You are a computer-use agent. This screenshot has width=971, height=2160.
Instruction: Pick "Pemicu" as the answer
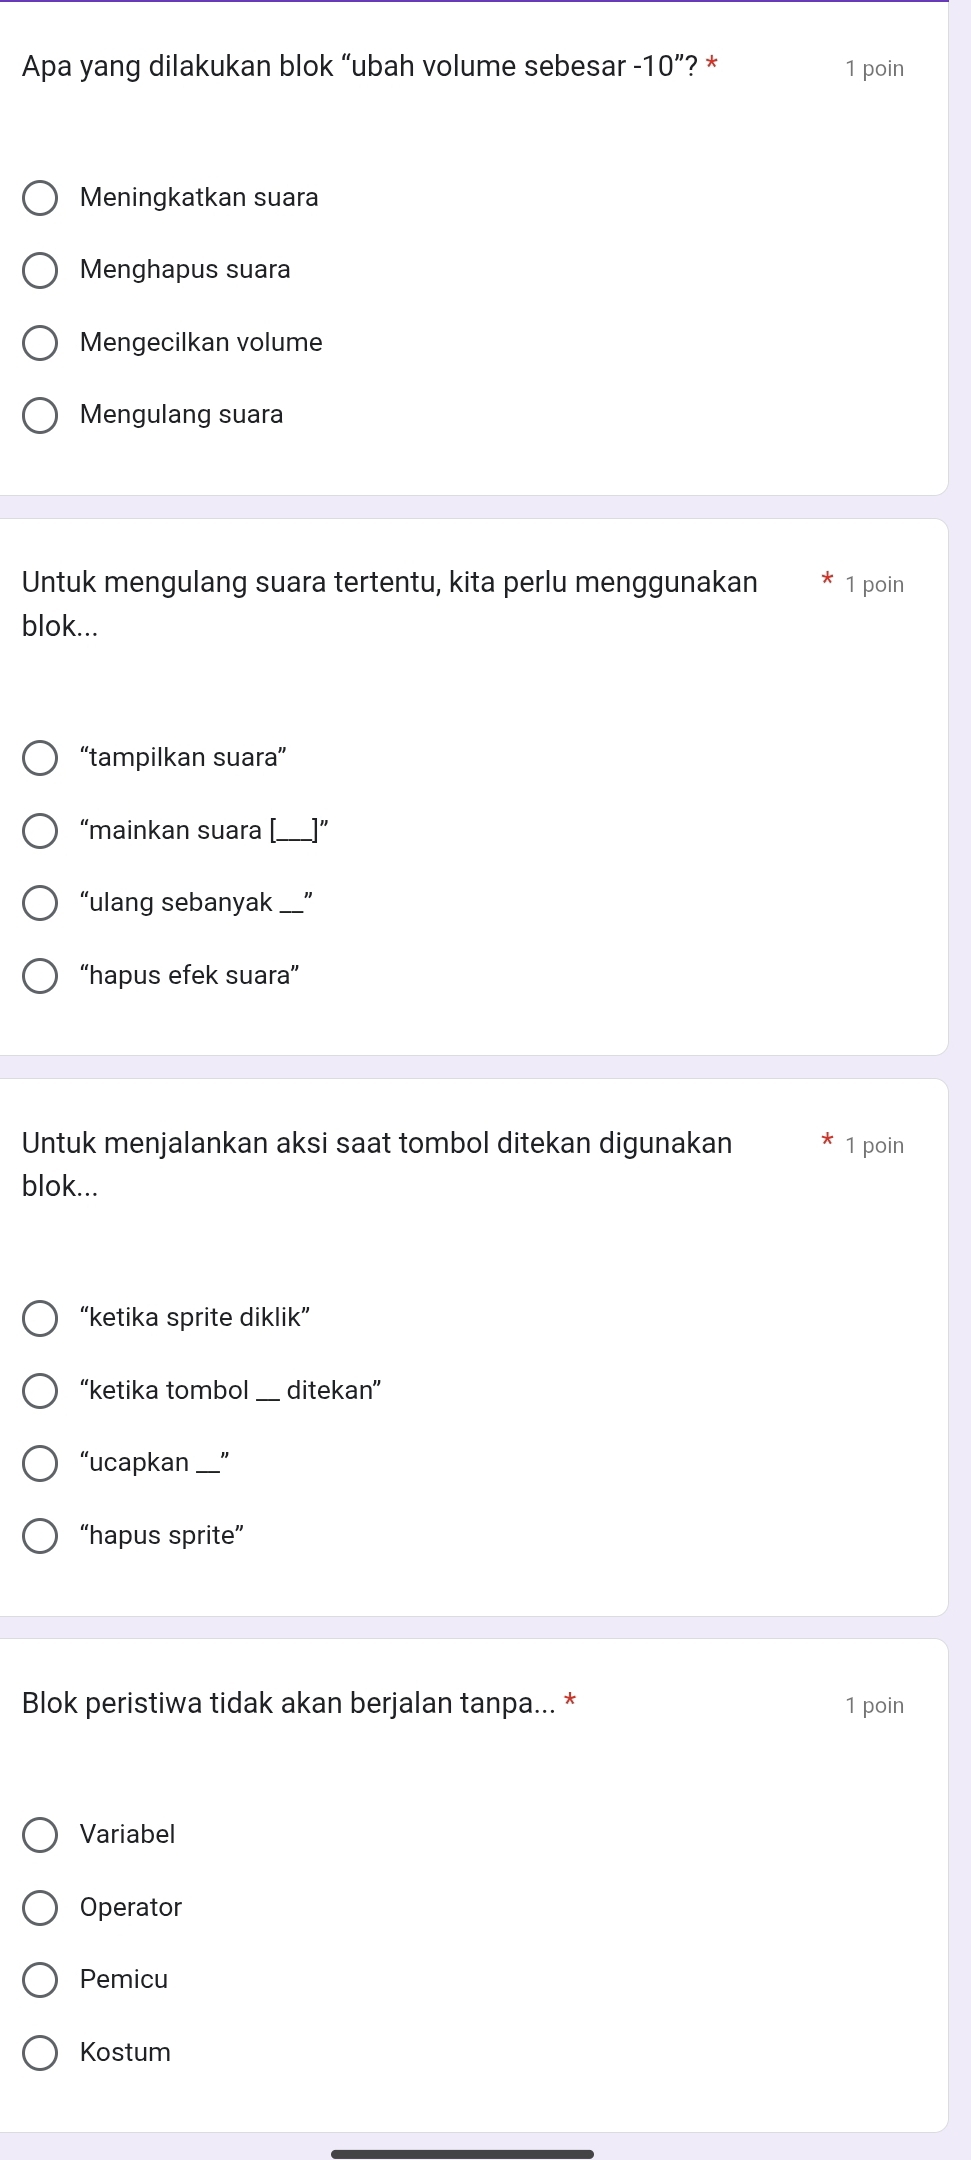40,1980
